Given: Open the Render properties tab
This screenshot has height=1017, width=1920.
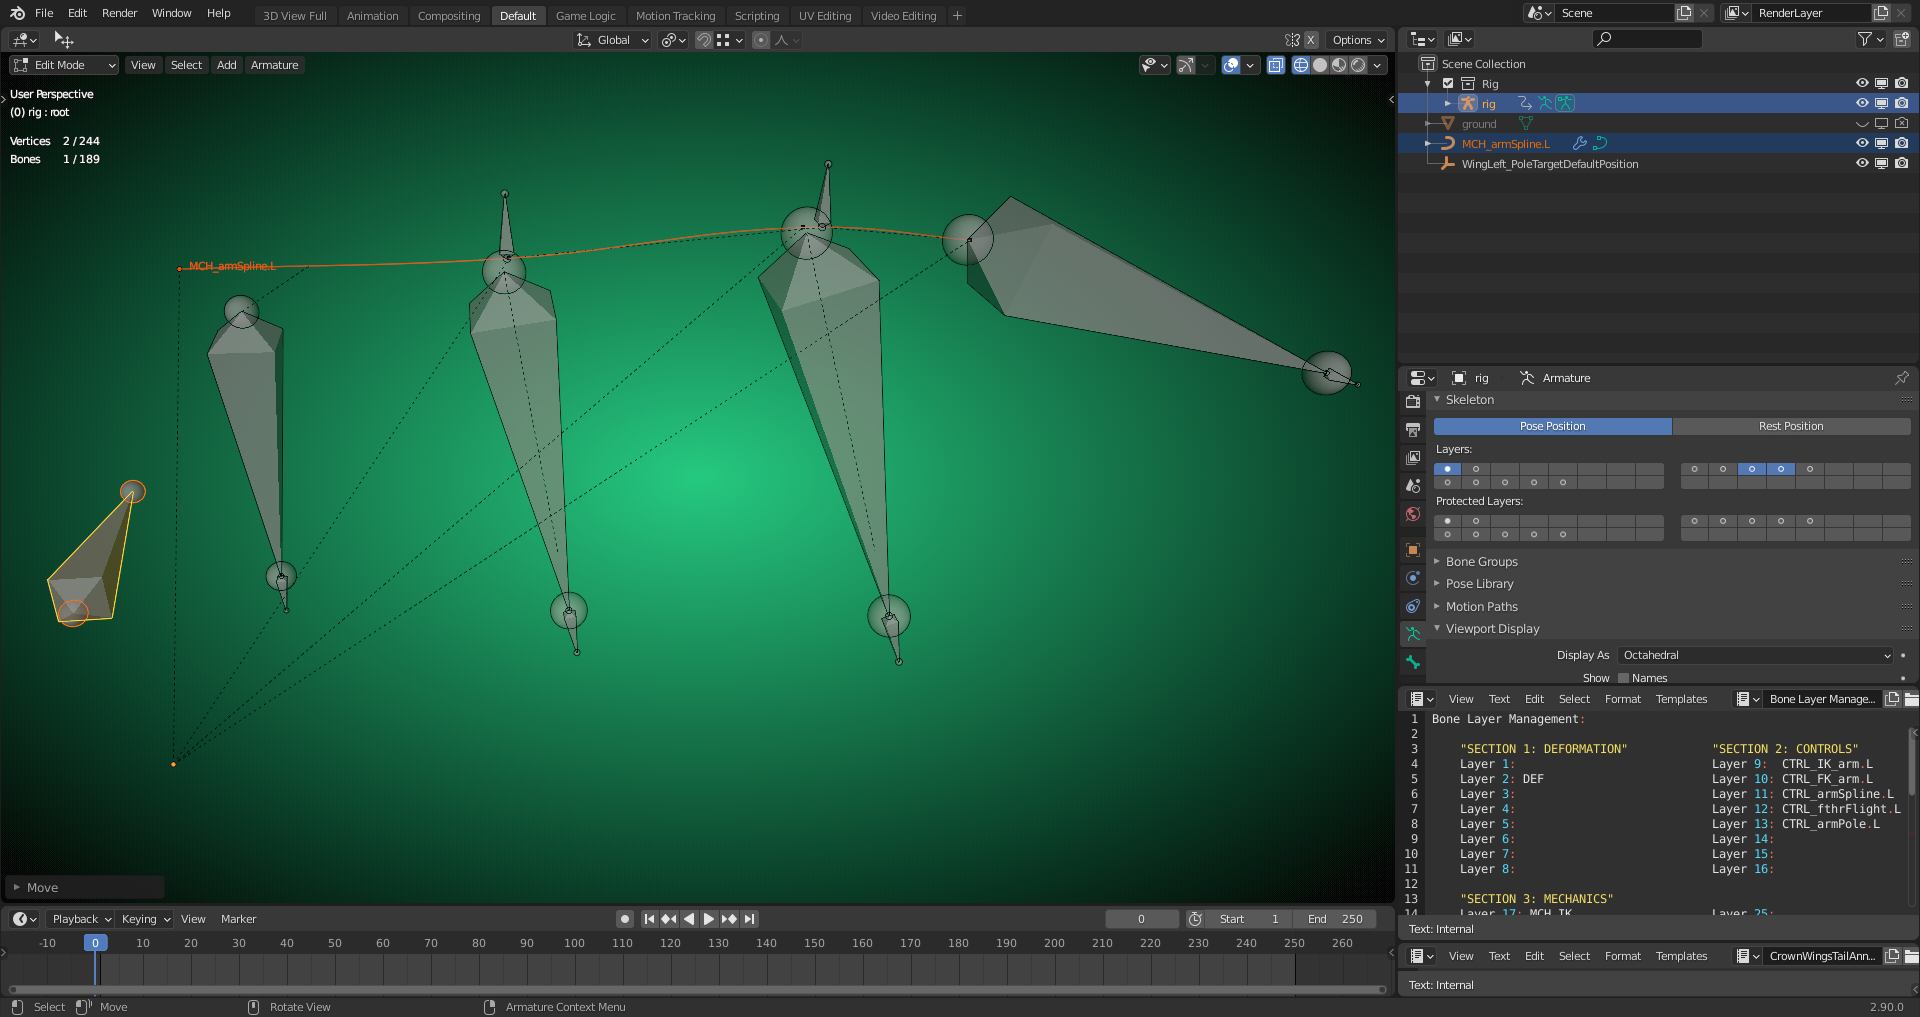Looking at the screenshot, I should [1413, 401].
